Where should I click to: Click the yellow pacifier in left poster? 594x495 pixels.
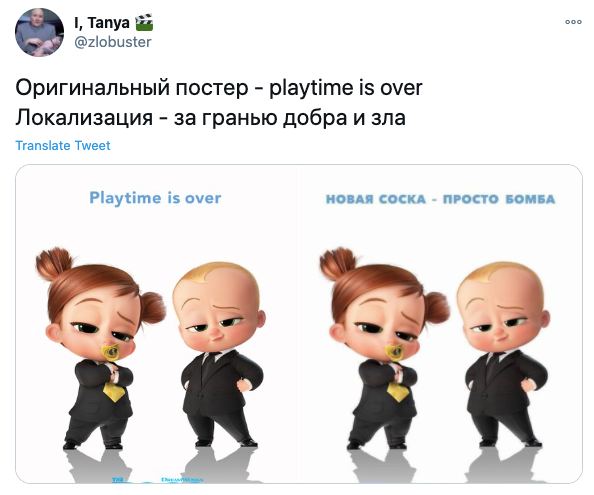[111, 353]
